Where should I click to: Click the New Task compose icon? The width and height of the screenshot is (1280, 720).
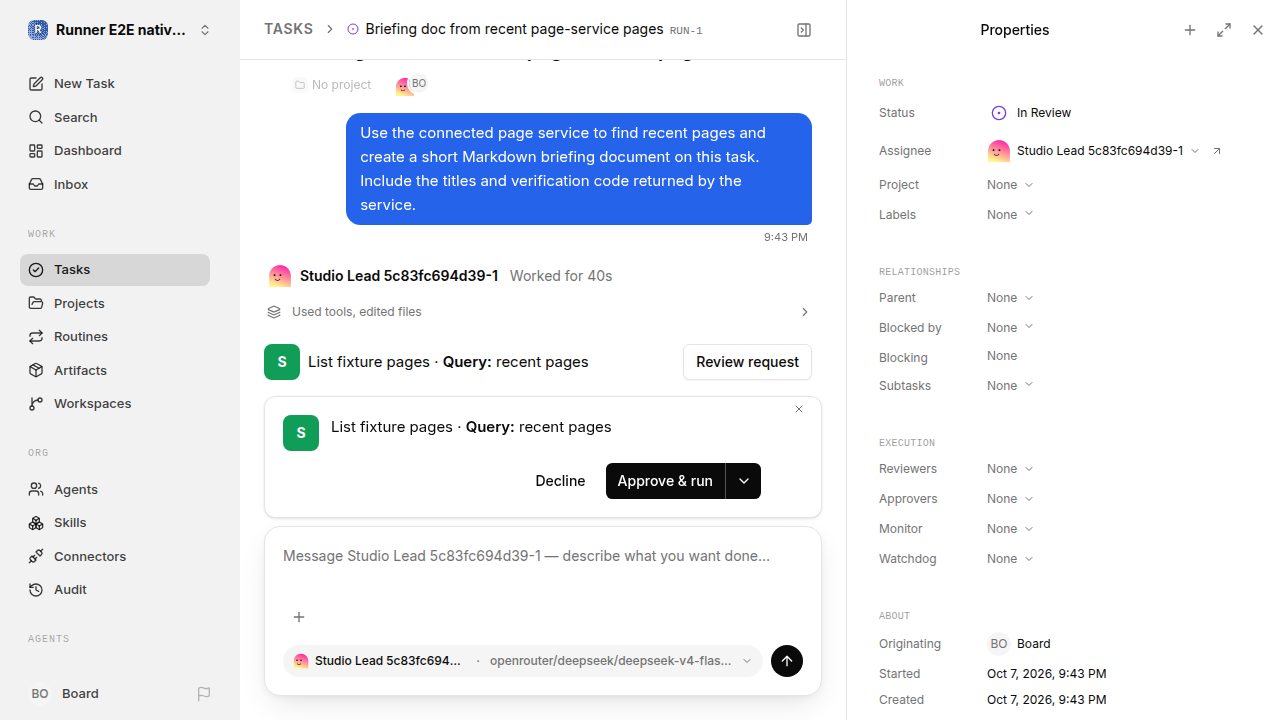coord(36,84)
